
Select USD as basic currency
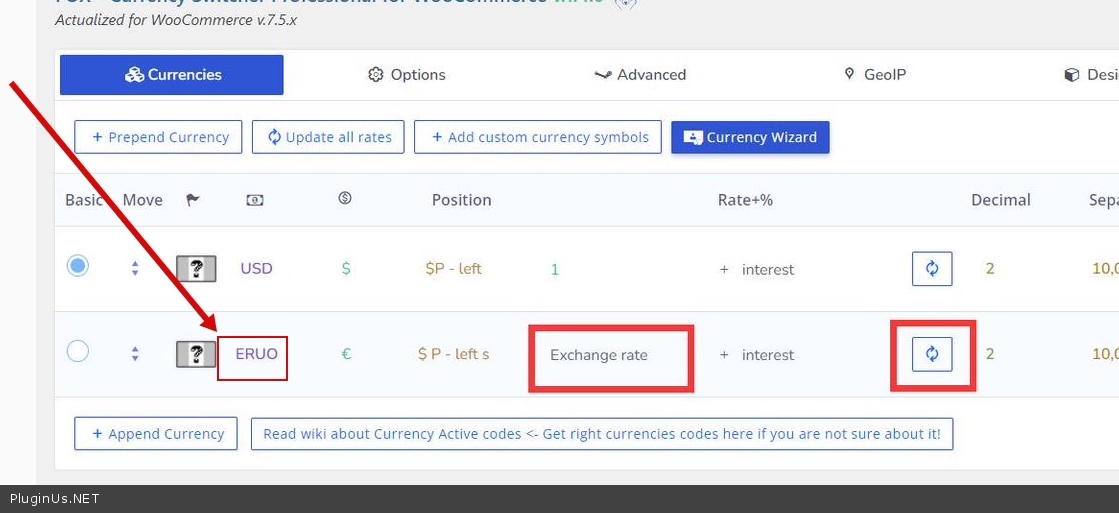(77, 266)
